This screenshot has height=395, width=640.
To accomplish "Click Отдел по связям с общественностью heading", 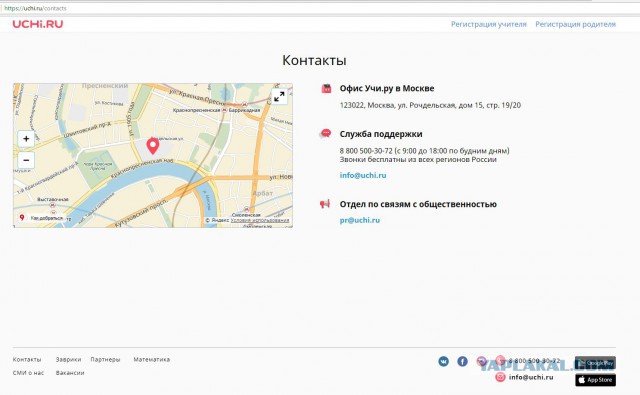I will point(418,204).
